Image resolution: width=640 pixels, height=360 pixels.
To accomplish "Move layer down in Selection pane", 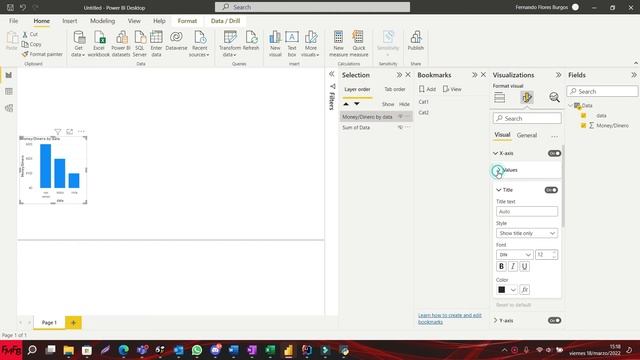I will (357, 104).
